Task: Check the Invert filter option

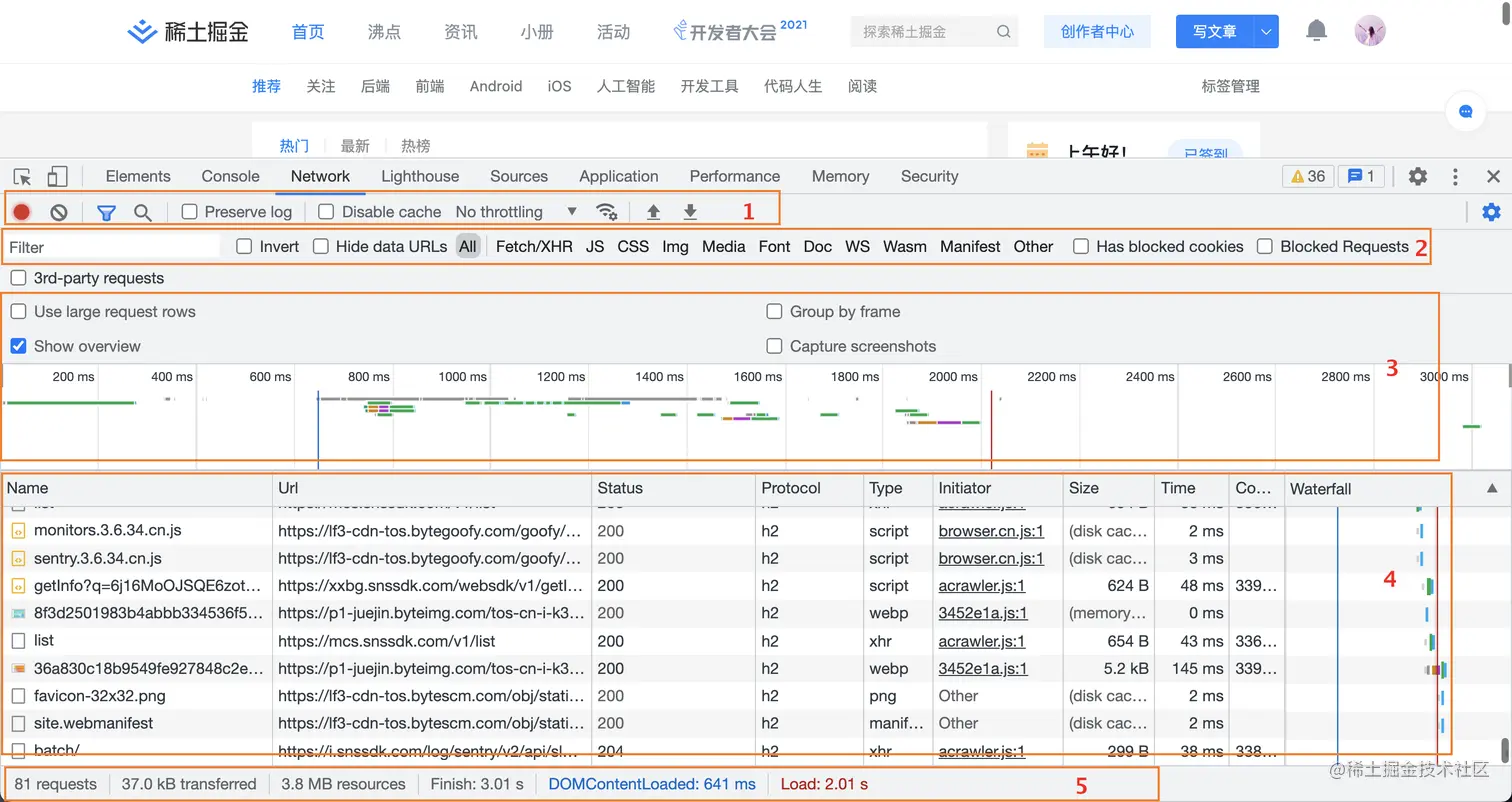Action: click(244, 246)
